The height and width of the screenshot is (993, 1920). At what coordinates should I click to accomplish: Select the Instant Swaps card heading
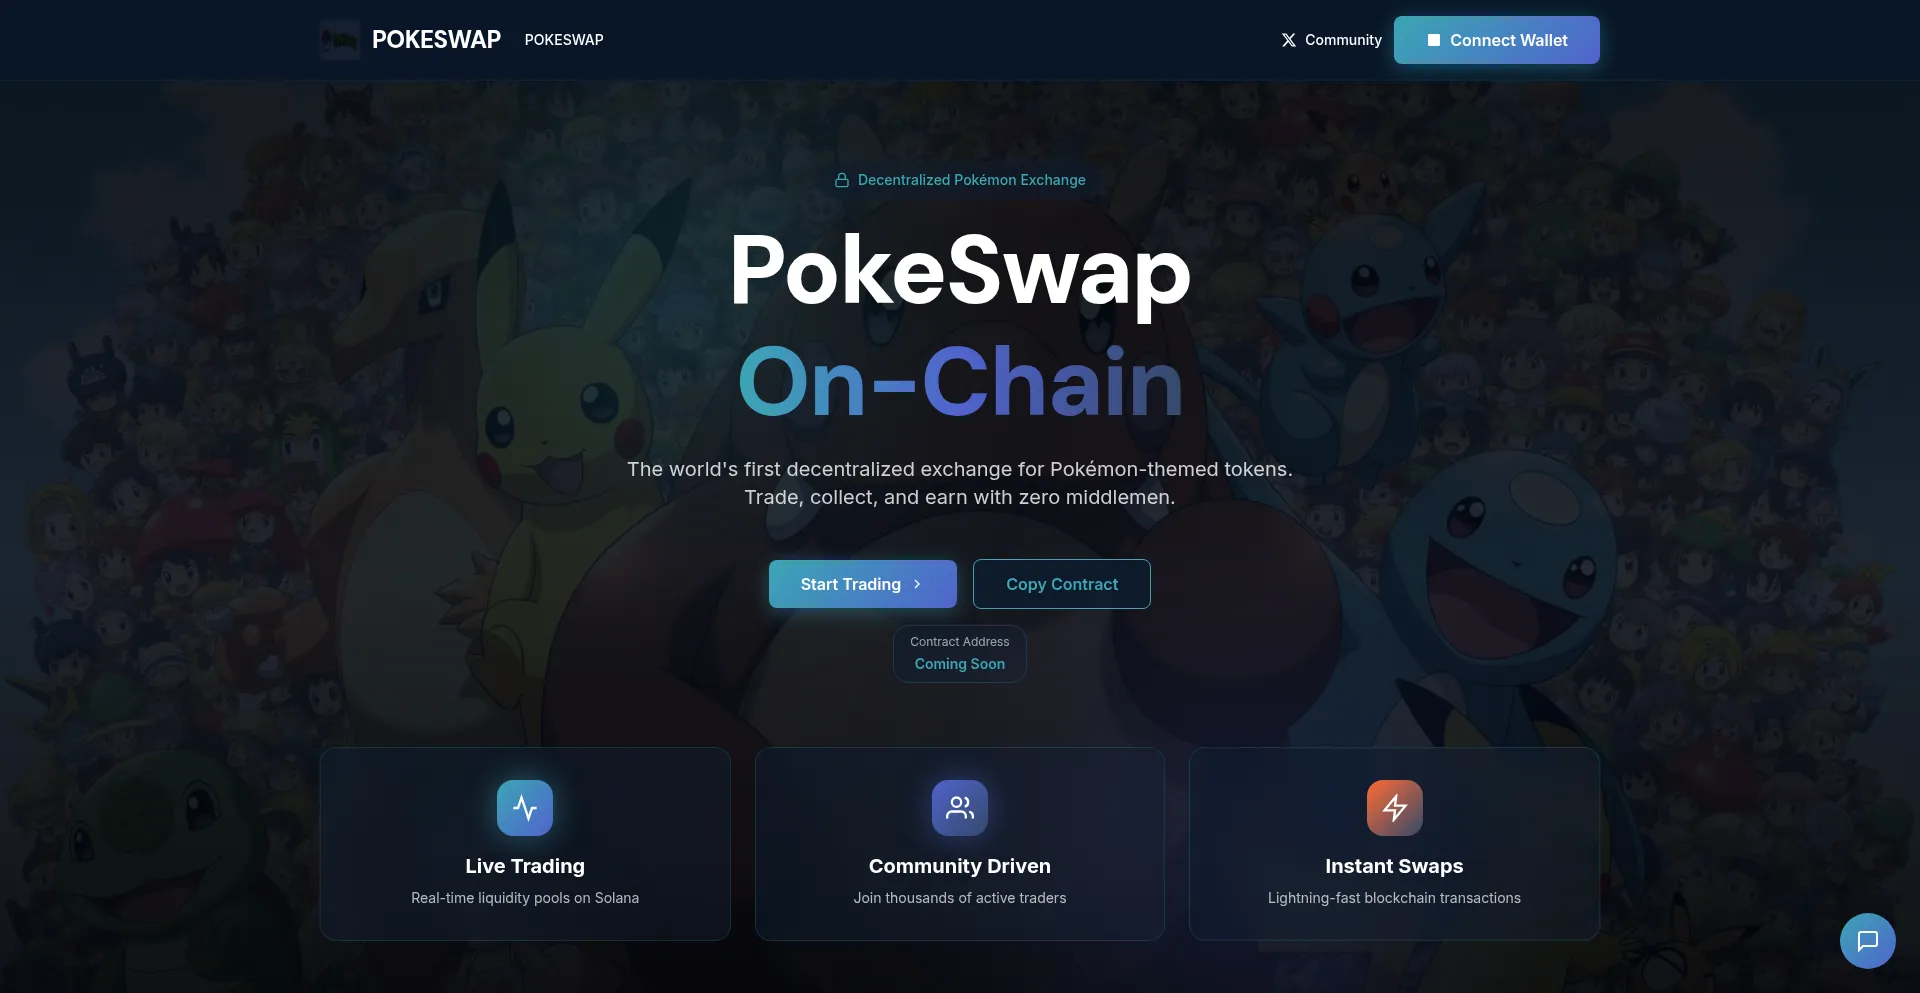point(1394,866)
